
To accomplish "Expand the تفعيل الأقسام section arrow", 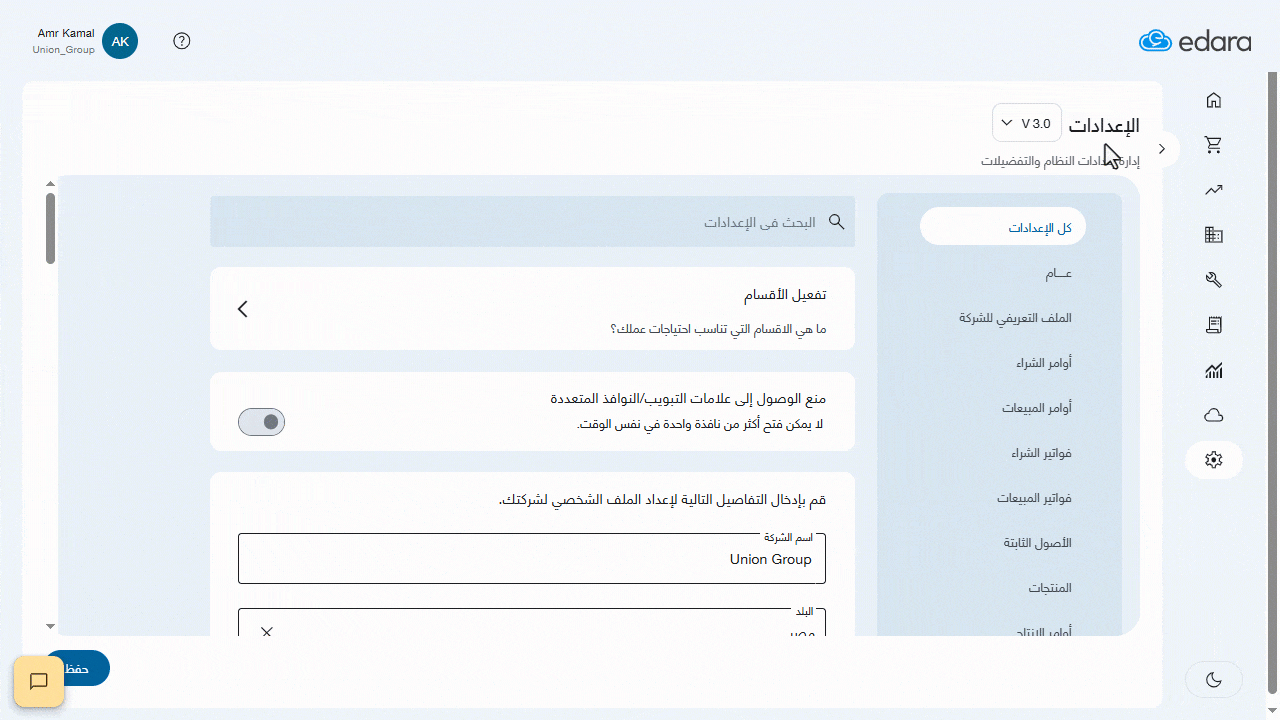I will click(243, 309).
